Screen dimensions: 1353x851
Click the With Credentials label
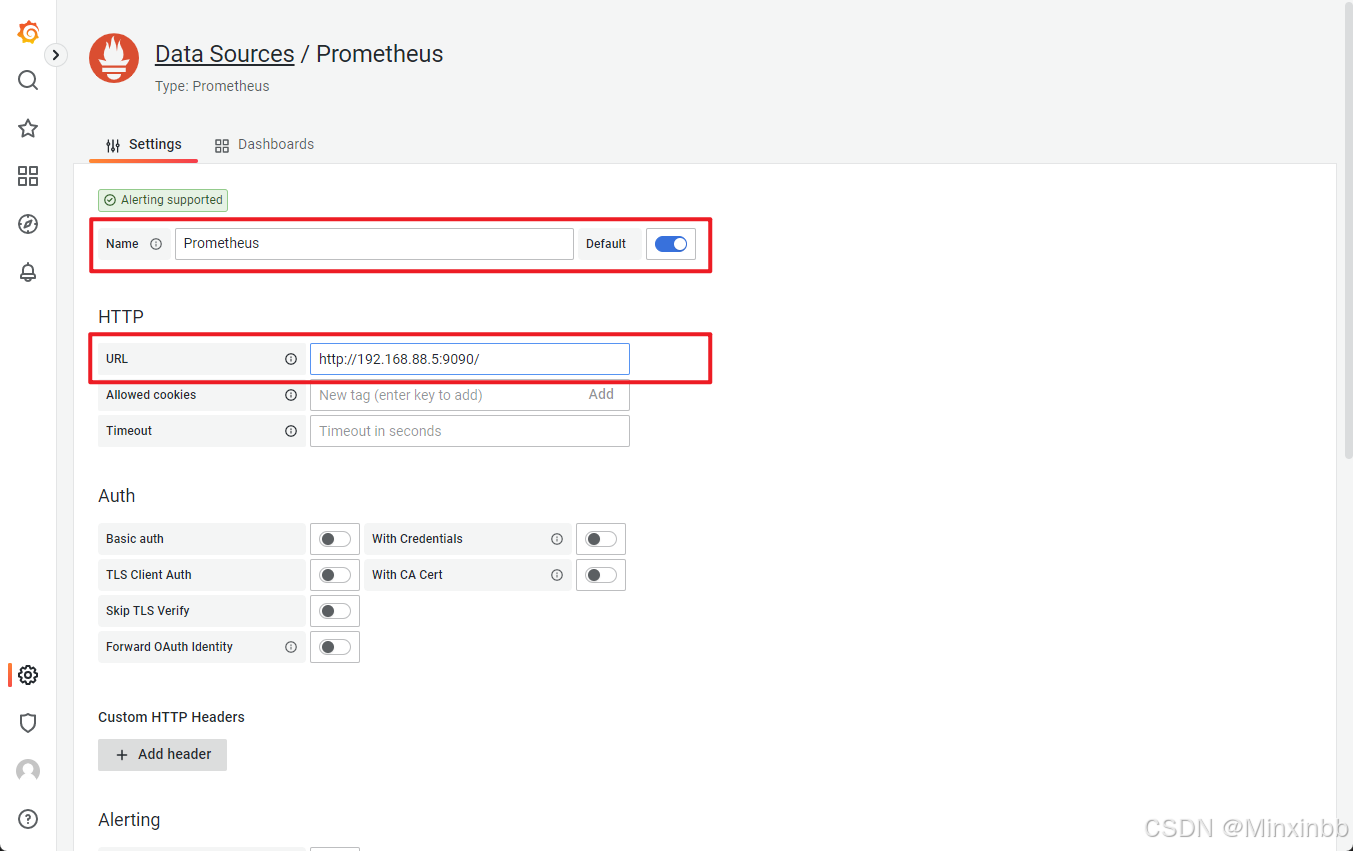[417, 539]
